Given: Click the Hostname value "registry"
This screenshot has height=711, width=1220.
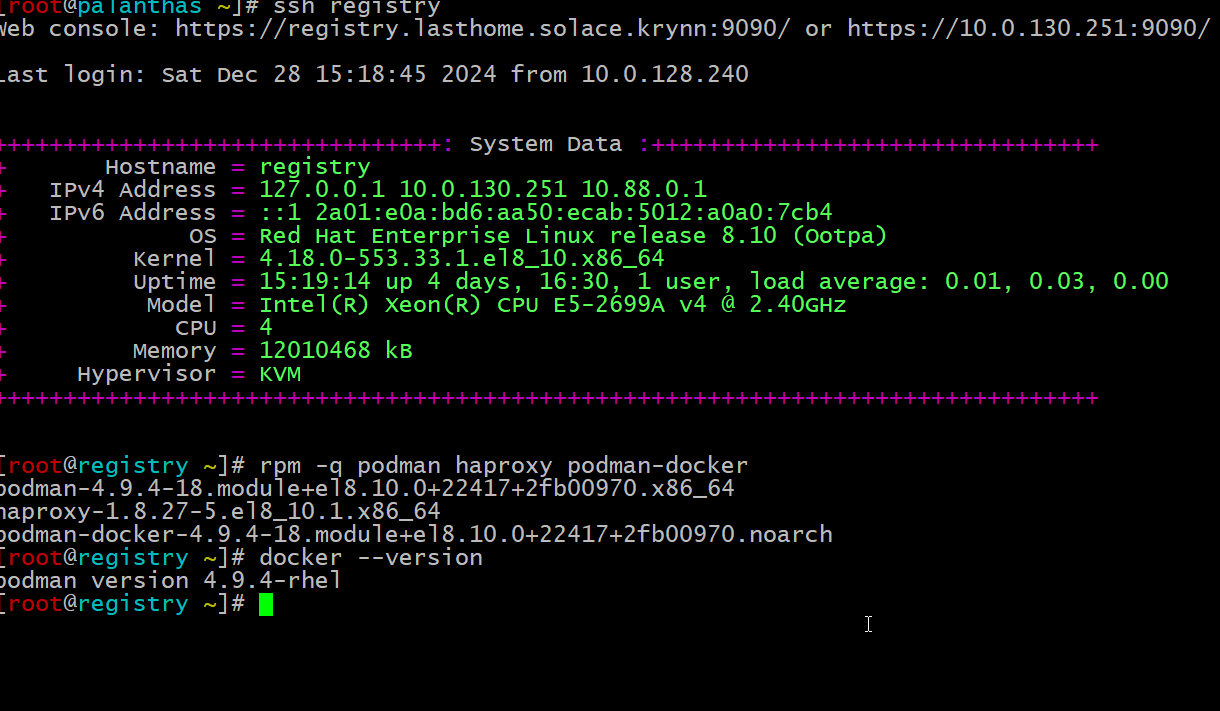Looking at the screenshot, I should (314, 167).
